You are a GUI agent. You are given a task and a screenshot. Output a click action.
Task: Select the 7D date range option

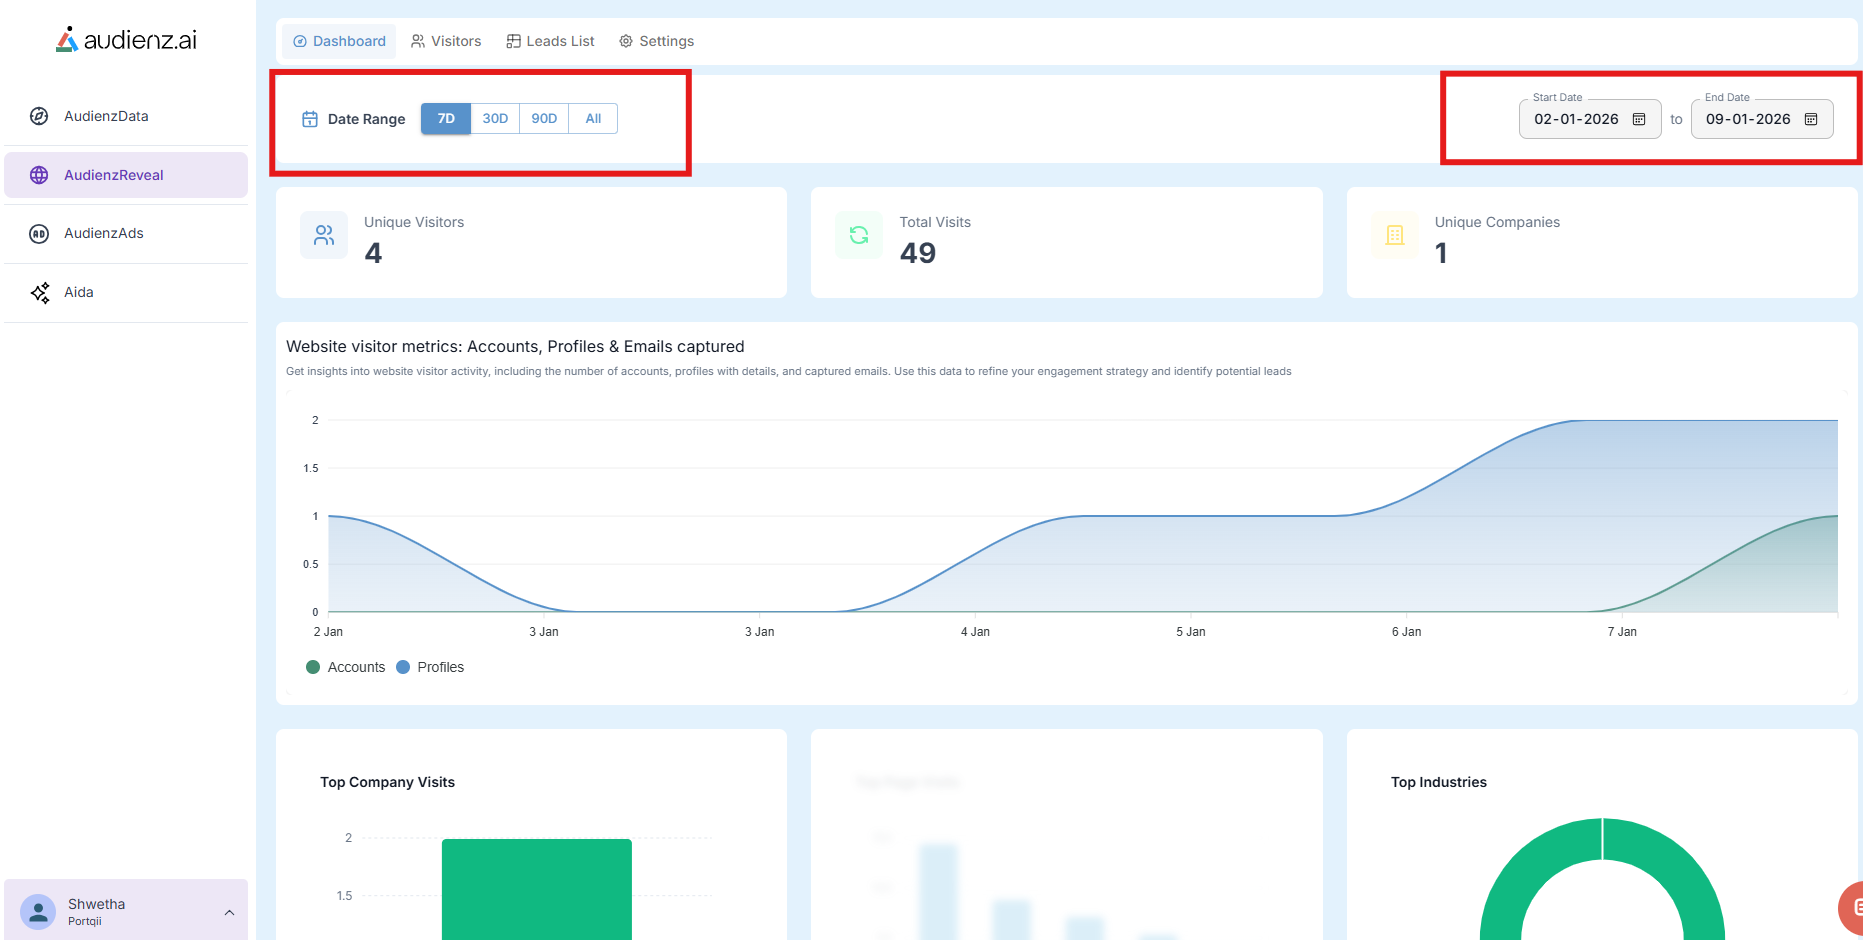click(446, 119)
